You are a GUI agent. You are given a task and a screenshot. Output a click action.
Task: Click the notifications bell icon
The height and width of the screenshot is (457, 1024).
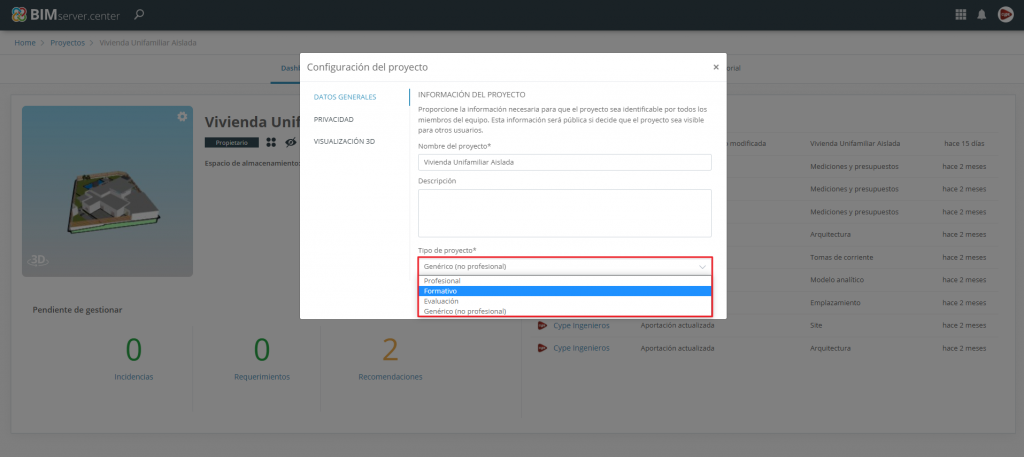(x=982, y=15)
